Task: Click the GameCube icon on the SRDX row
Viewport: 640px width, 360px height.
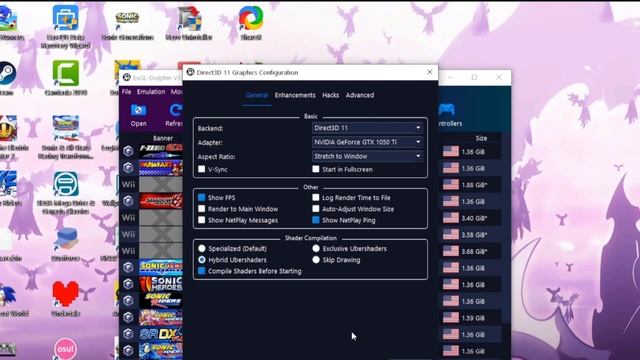Action: click(x=128, y=334)
